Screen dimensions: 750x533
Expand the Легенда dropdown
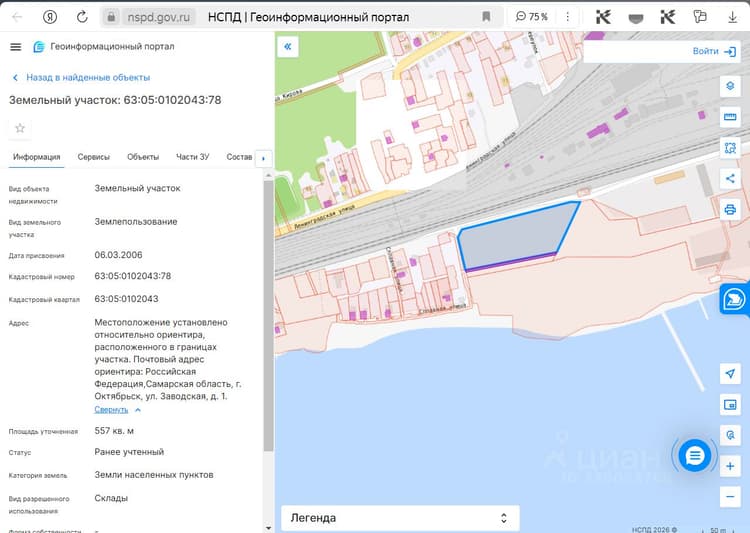coord(400,518)
